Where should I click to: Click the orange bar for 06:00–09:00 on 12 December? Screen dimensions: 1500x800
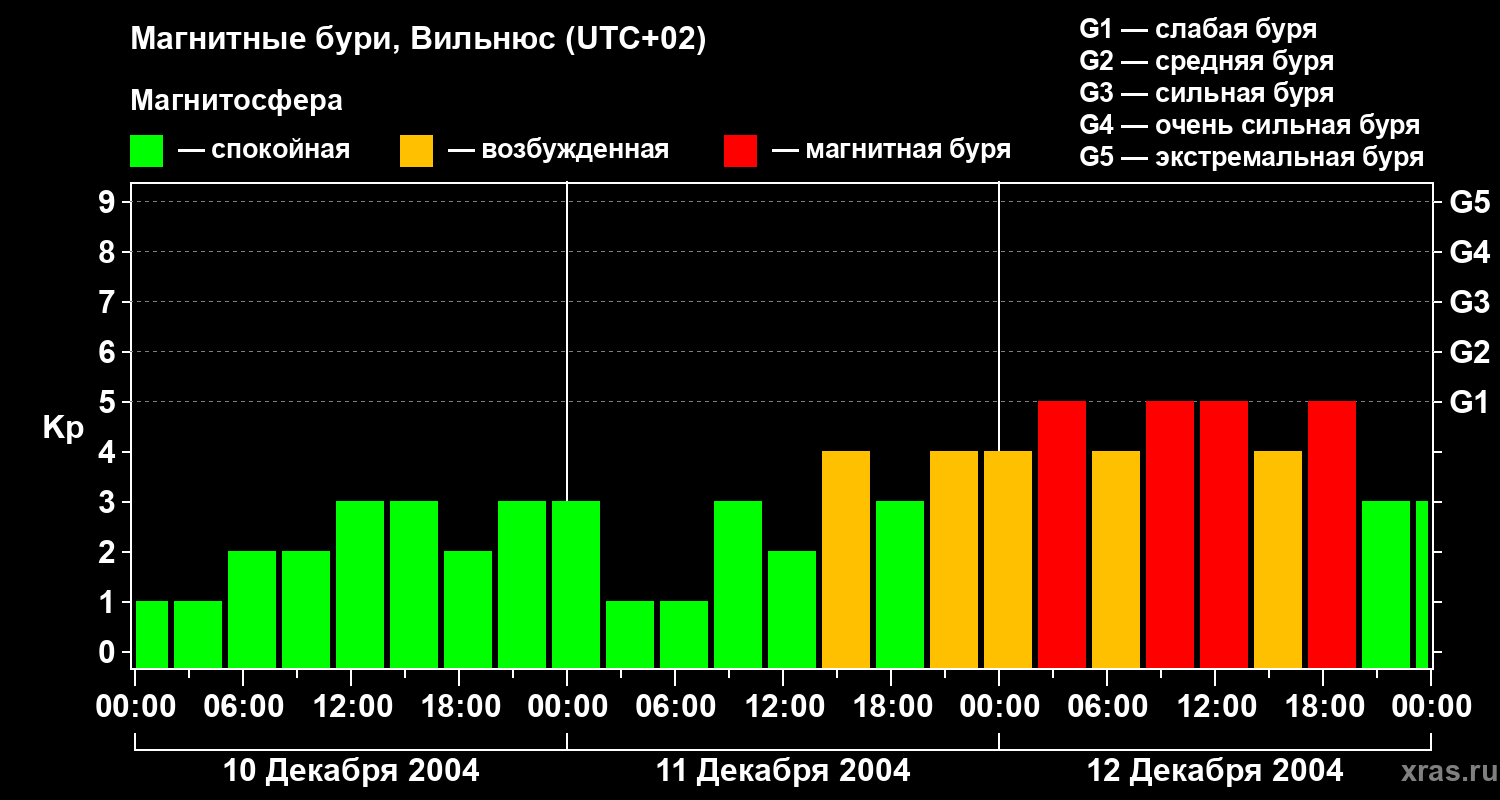coord(1116,559)
